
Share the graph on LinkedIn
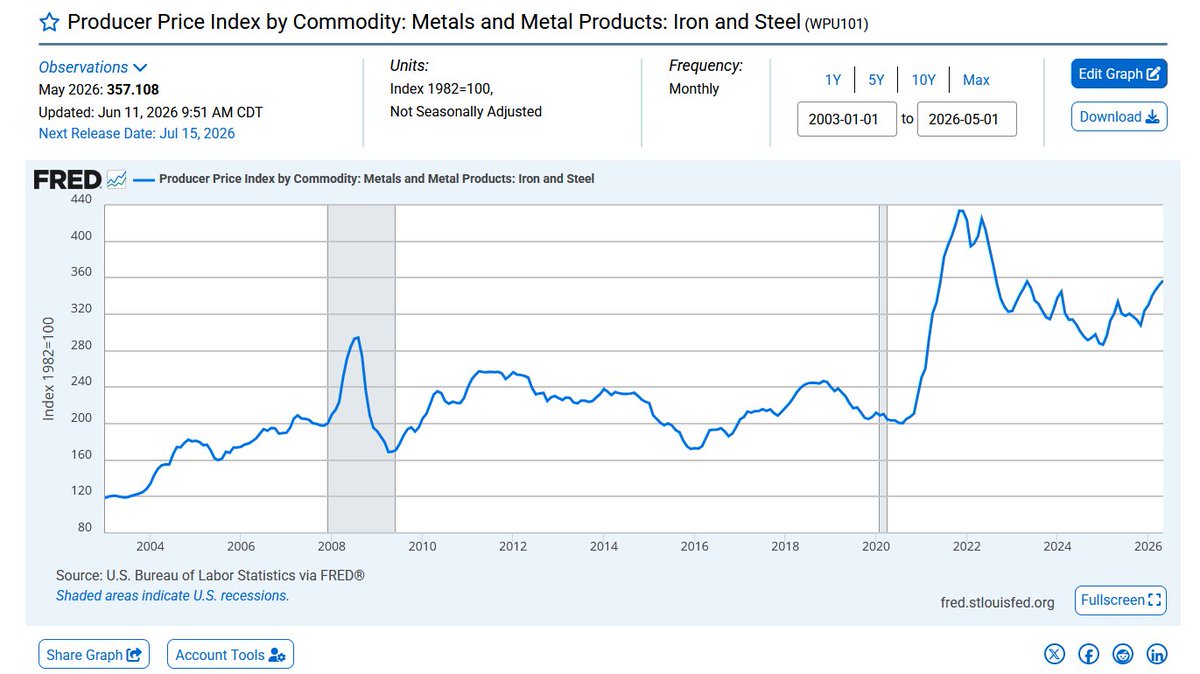[x=1157, y=654]
